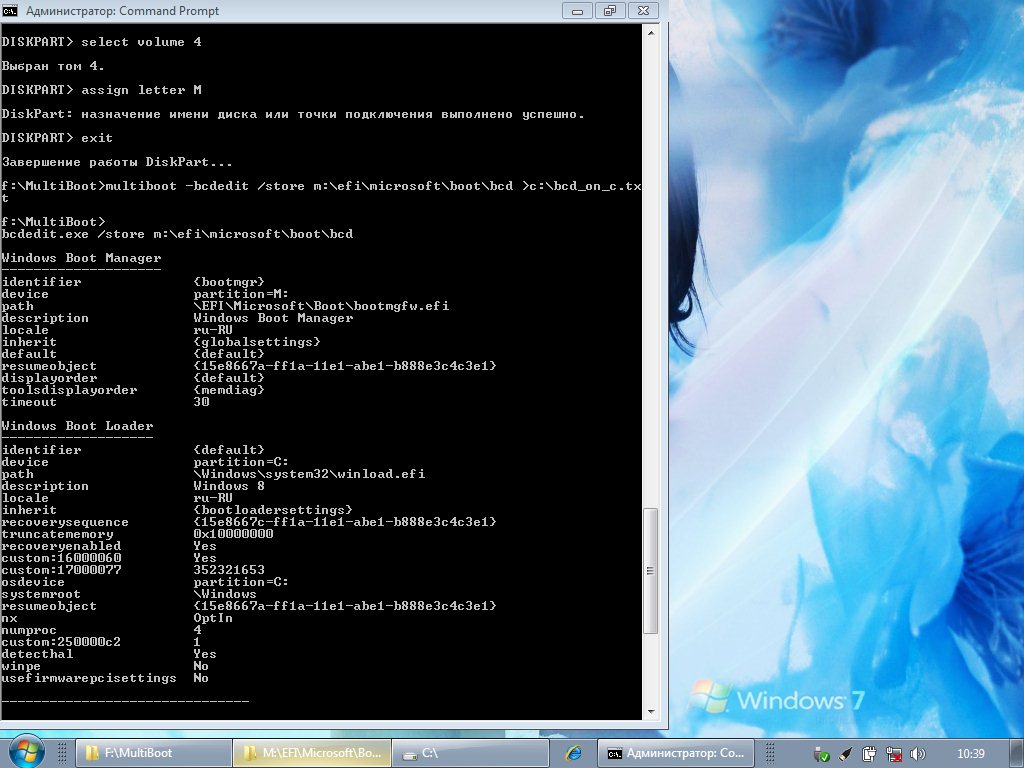Click the Show desktop strip by the clock
Screen dimensions: 1024x768
(x=1017, y=753)
